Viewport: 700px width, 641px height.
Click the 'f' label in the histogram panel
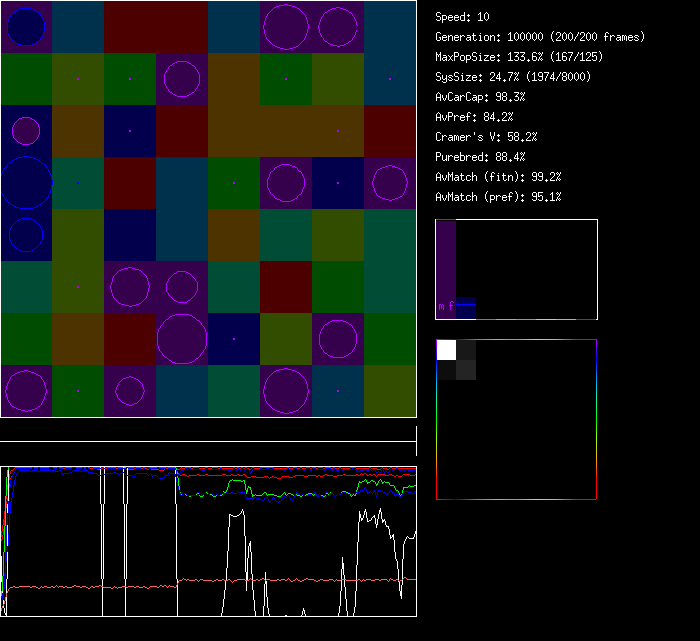451,307
